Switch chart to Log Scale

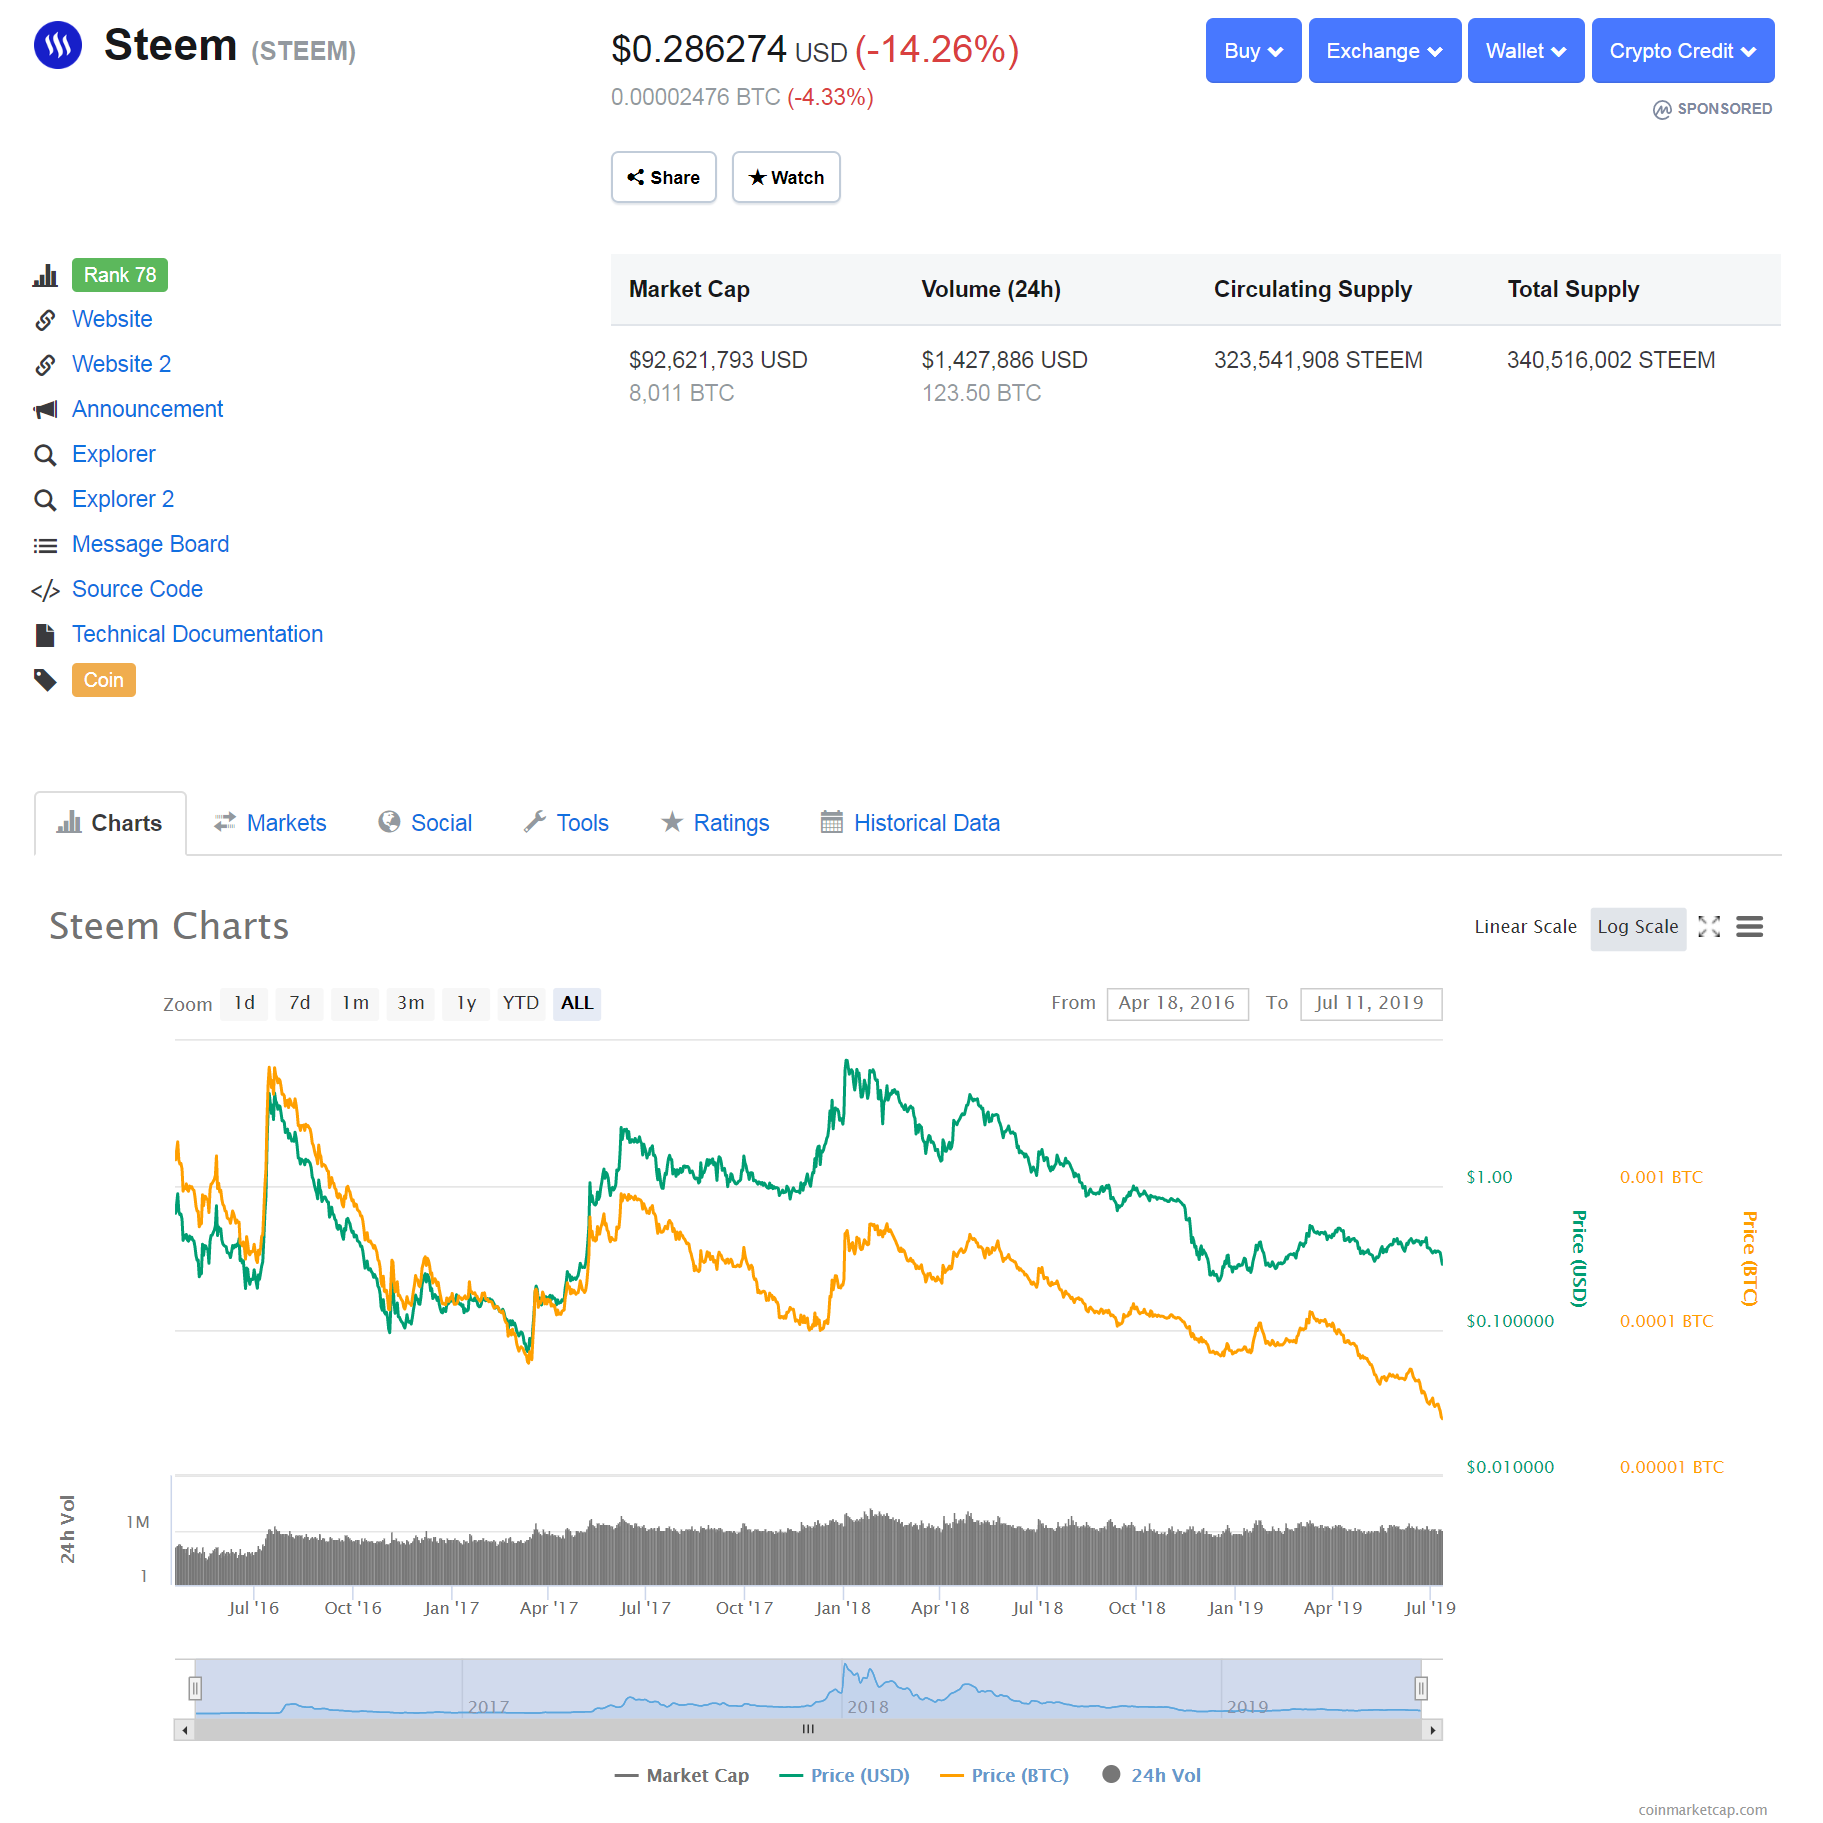click(x=1638, y=927)
